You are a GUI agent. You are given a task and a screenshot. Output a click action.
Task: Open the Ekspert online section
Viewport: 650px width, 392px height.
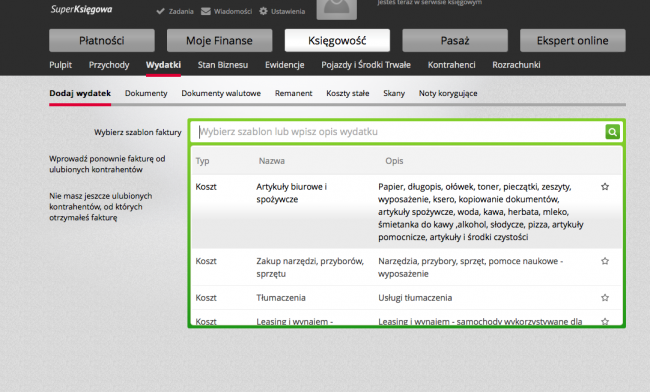pyautogui.click(x=572, y=40)
